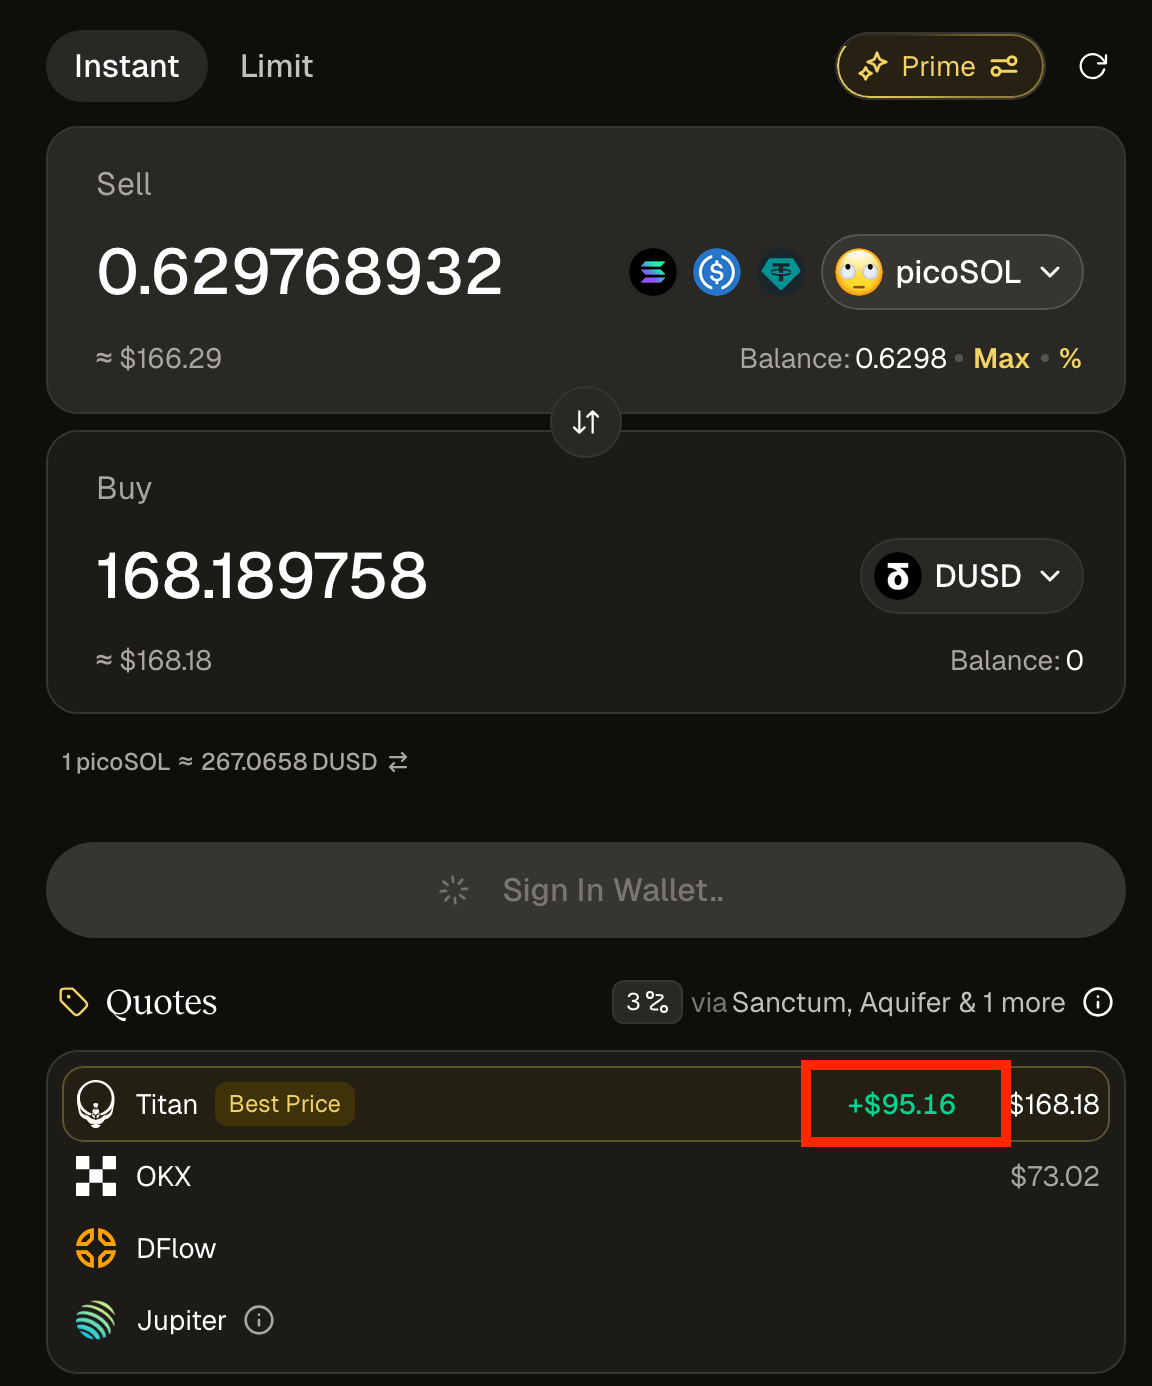Click the sell amount input field

pyautogui.click(x=300, y=272)
